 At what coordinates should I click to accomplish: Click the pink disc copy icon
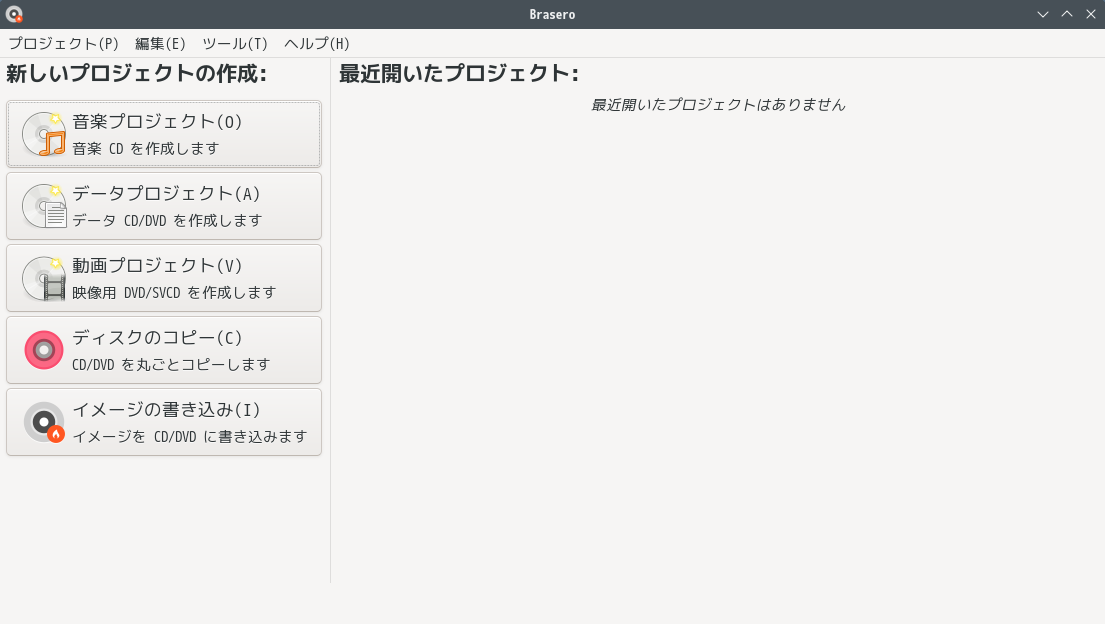[44, 350]
